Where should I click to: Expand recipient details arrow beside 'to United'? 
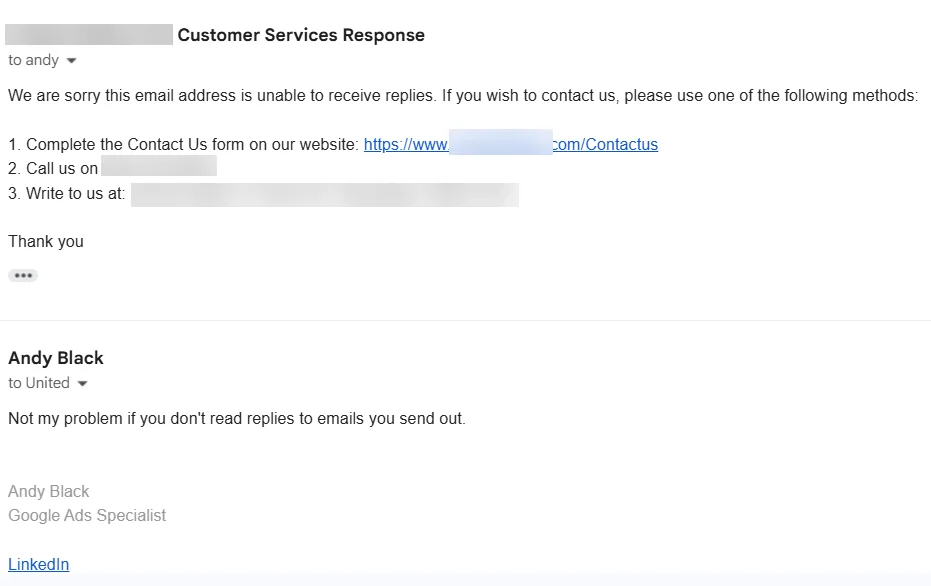(83, 384)
